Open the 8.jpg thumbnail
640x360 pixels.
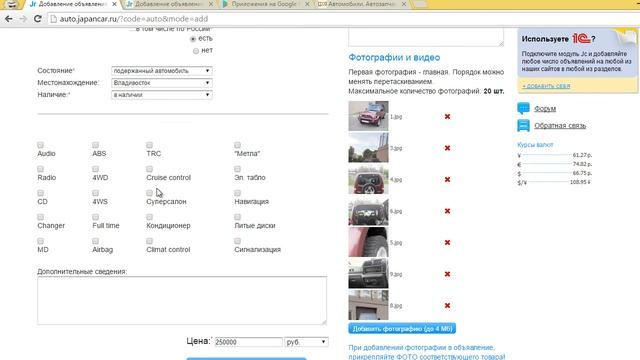[x=368, y=304]
